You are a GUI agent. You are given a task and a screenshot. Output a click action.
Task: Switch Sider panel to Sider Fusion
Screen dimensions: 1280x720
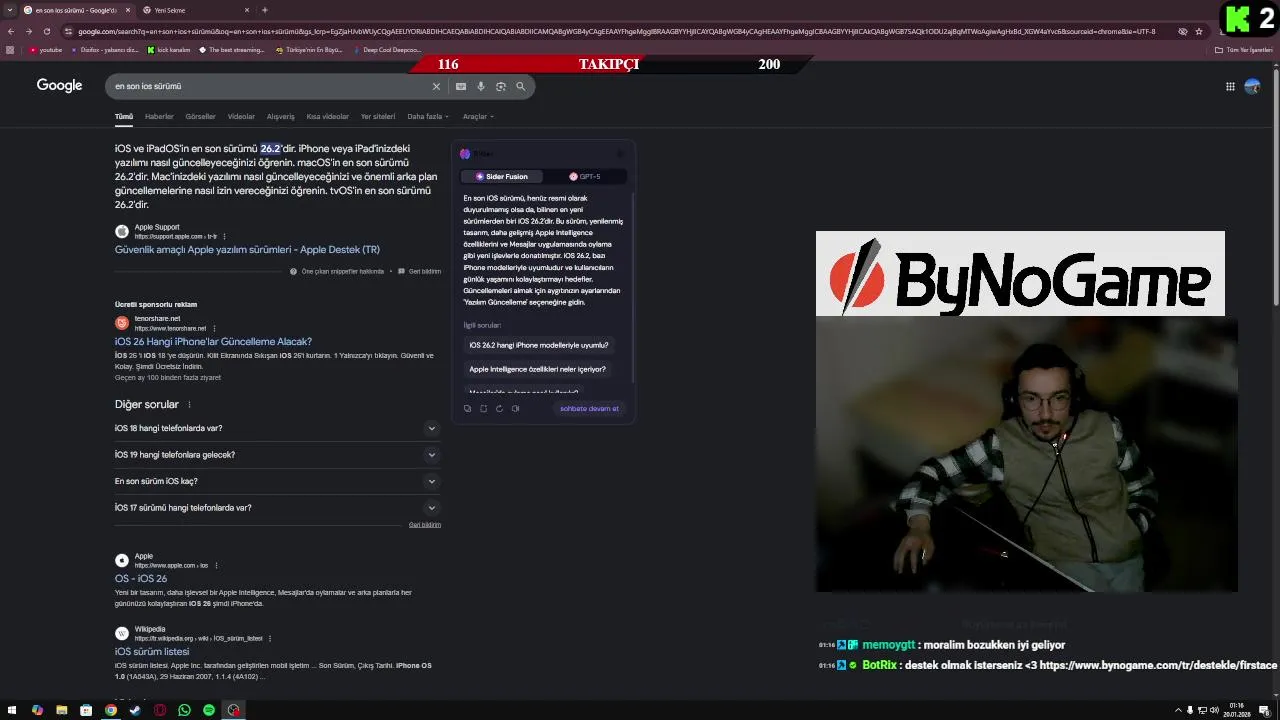502,176
